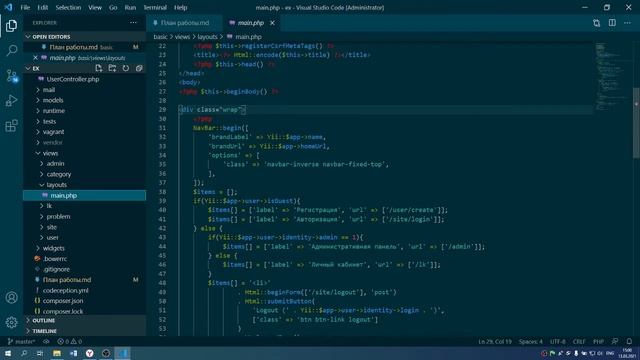Open the Explorer view in activity bar
The image size is (640, 360).
click(11, 26)
